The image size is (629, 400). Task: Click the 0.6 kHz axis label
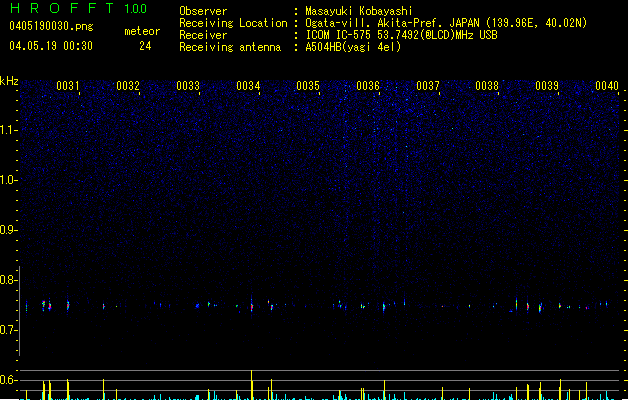click(8, 380)
